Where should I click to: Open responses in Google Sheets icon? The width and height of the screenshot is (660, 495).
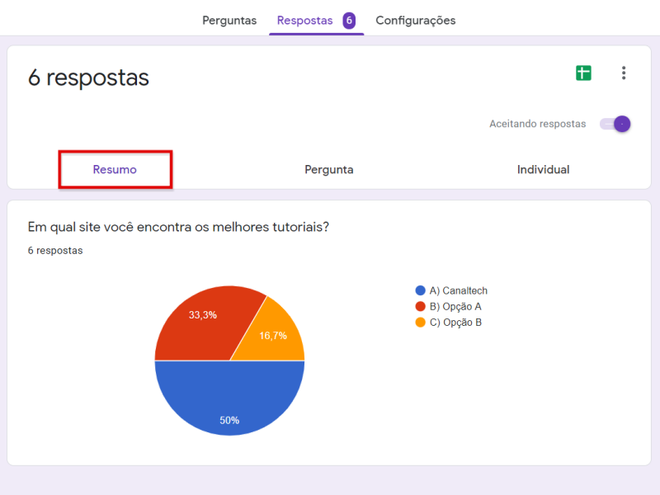583,73
